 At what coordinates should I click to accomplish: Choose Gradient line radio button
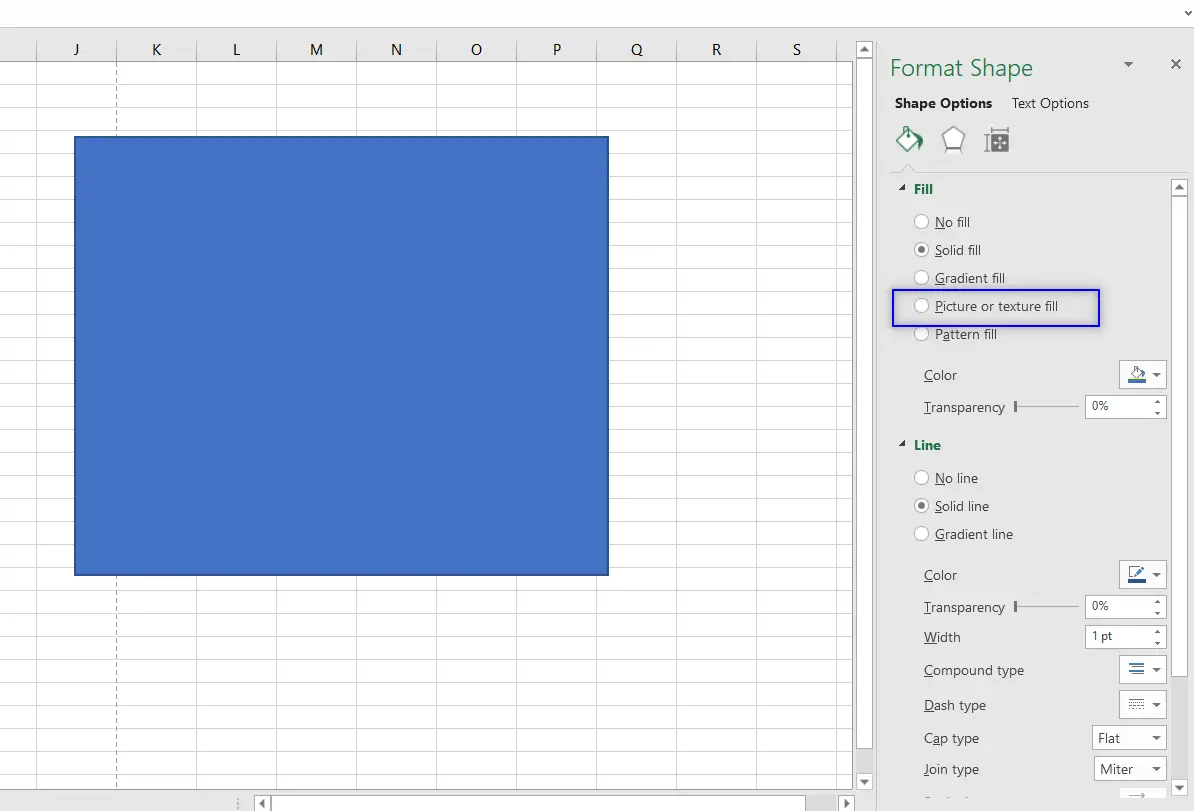[x=921, y=534]
